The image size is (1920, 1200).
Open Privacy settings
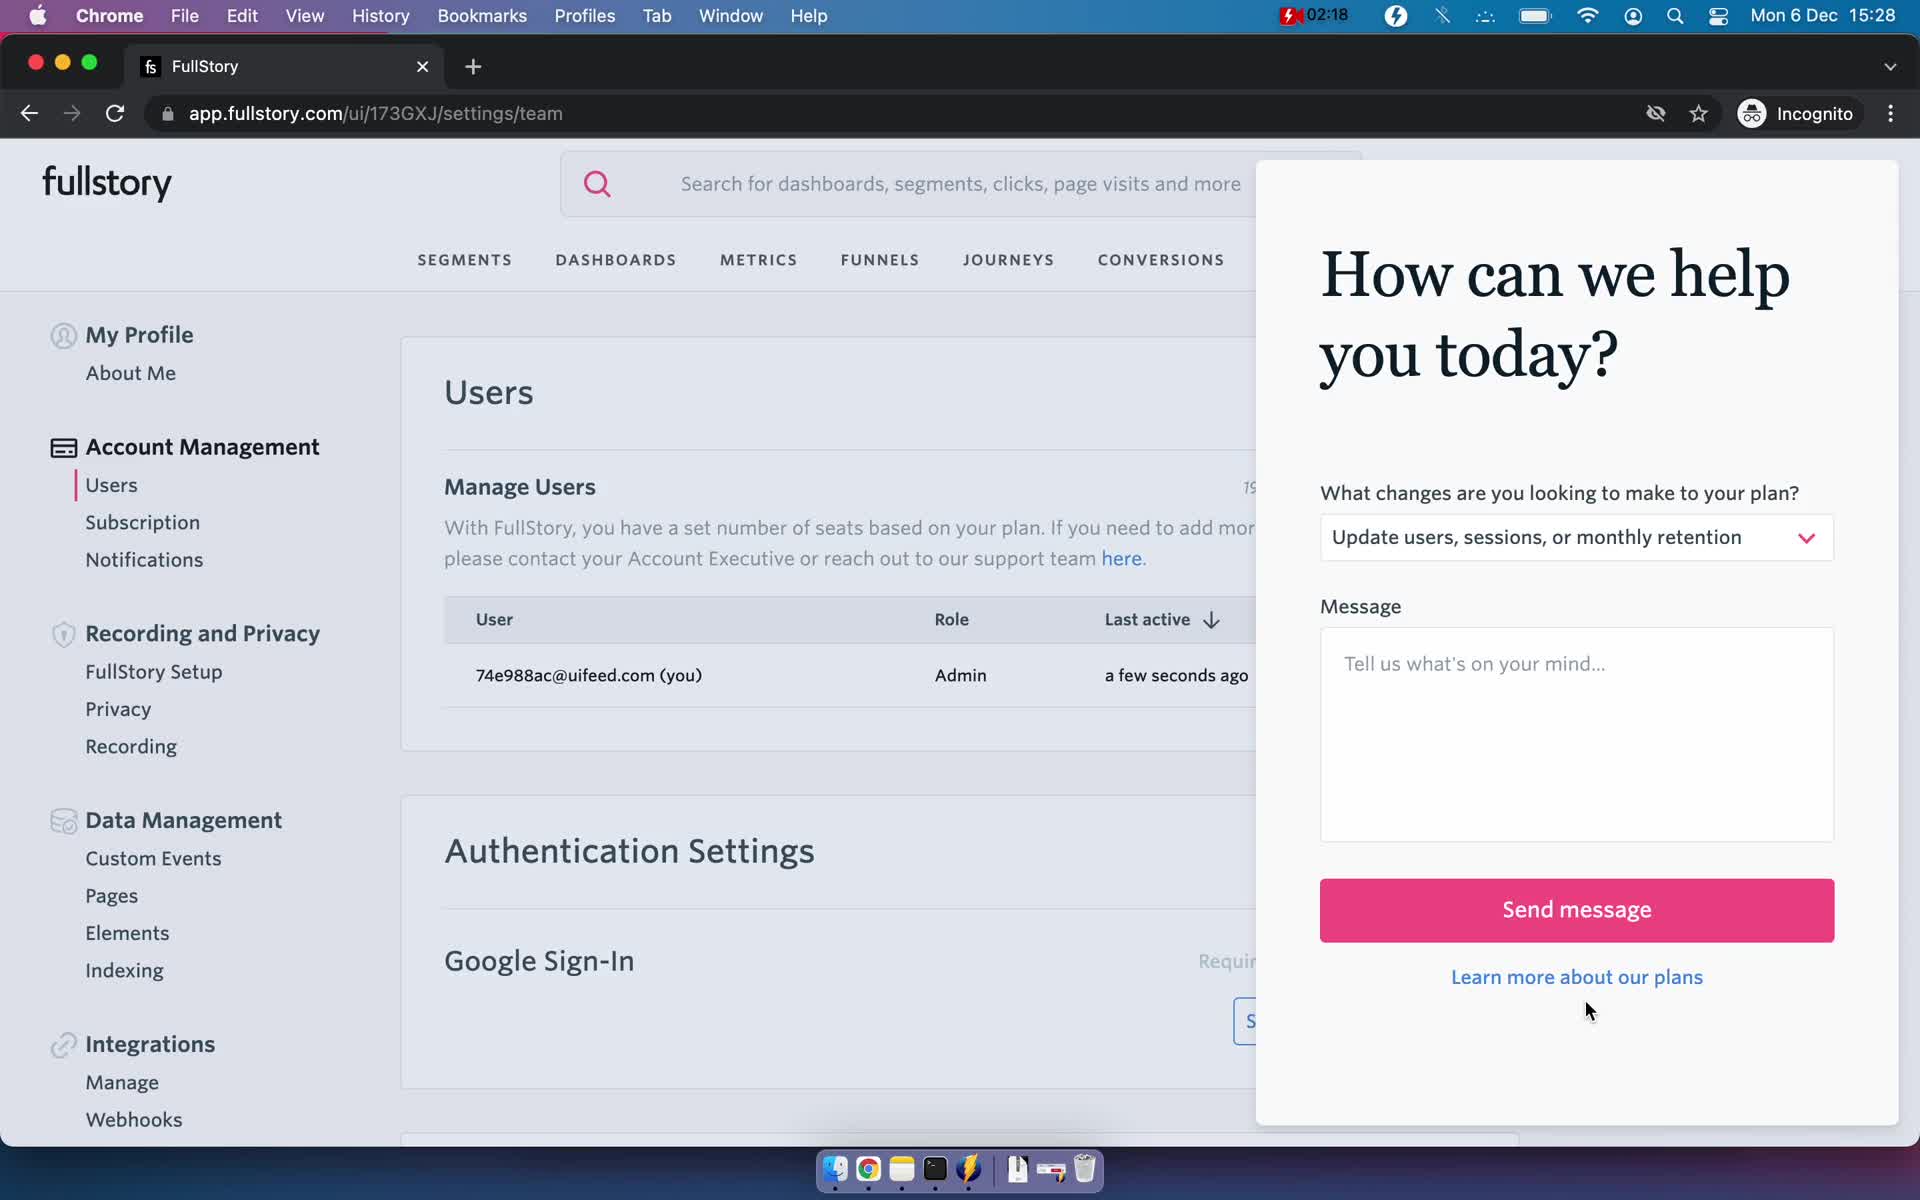118,709
